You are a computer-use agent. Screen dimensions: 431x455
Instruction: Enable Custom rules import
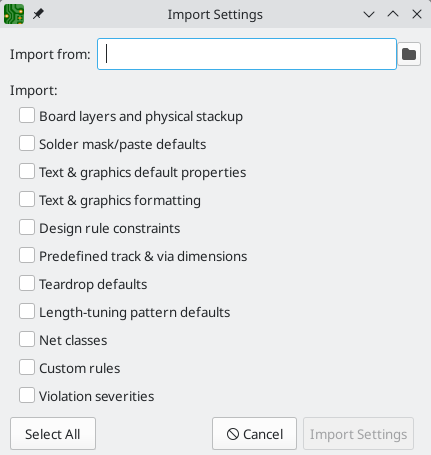pos(27,368)
